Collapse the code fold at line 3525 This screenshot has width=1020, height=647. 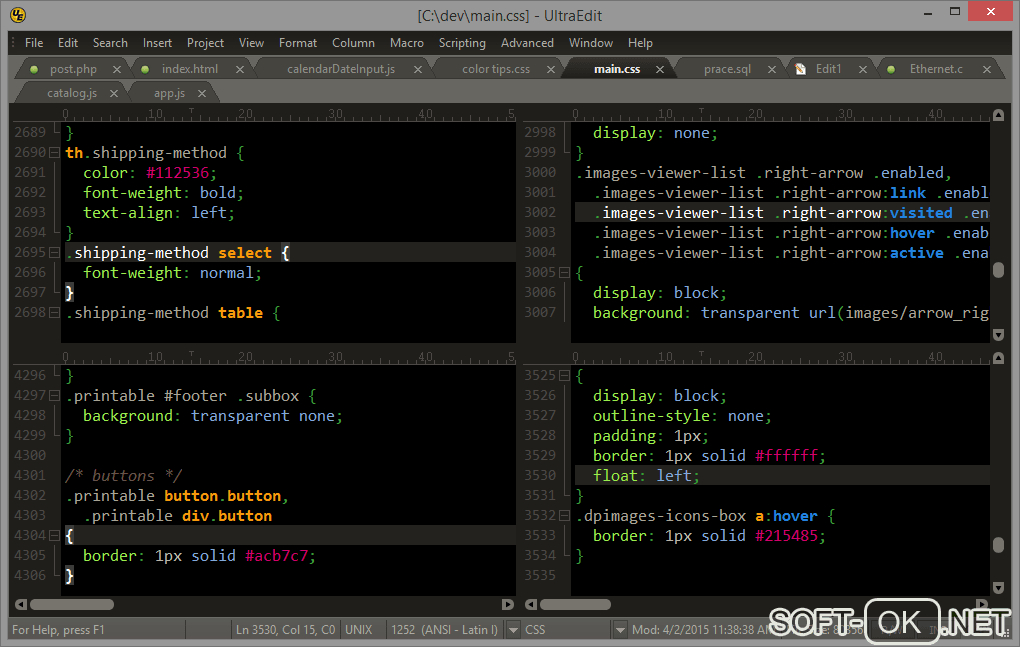coord(564,375)
